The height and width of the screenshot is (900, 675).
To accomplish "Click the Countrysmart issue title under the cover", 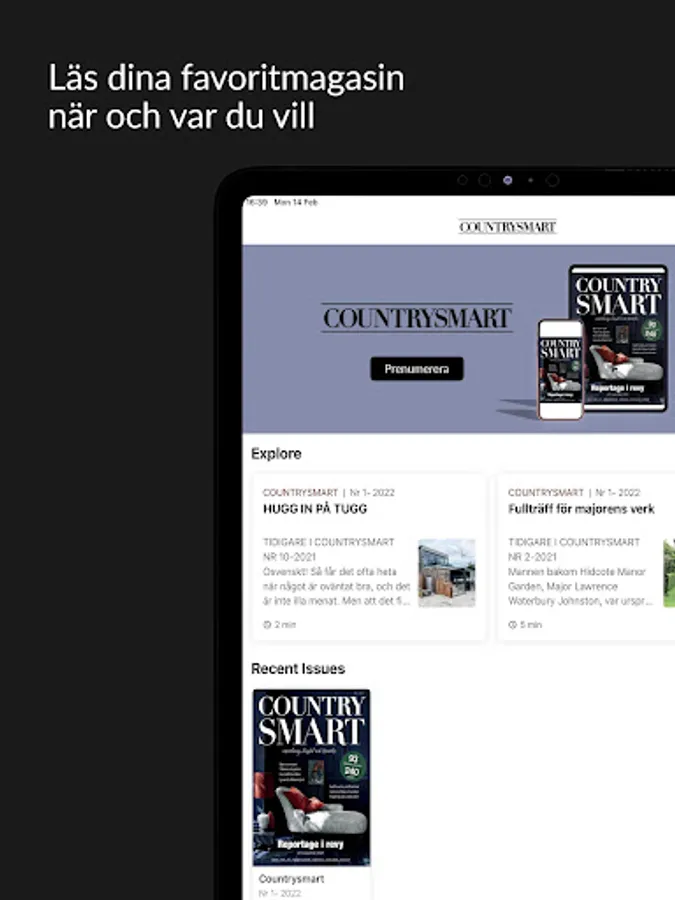I will pos(291,879).
